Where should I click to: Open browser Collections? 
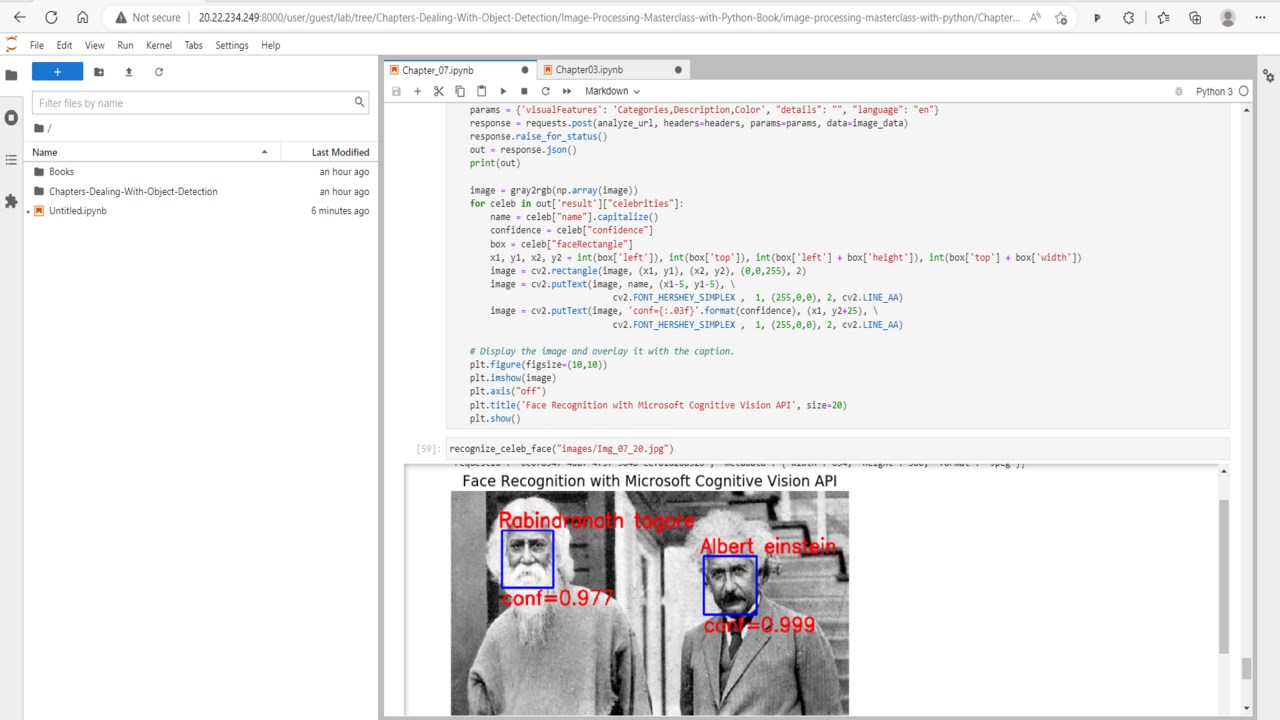[1195, 17]
